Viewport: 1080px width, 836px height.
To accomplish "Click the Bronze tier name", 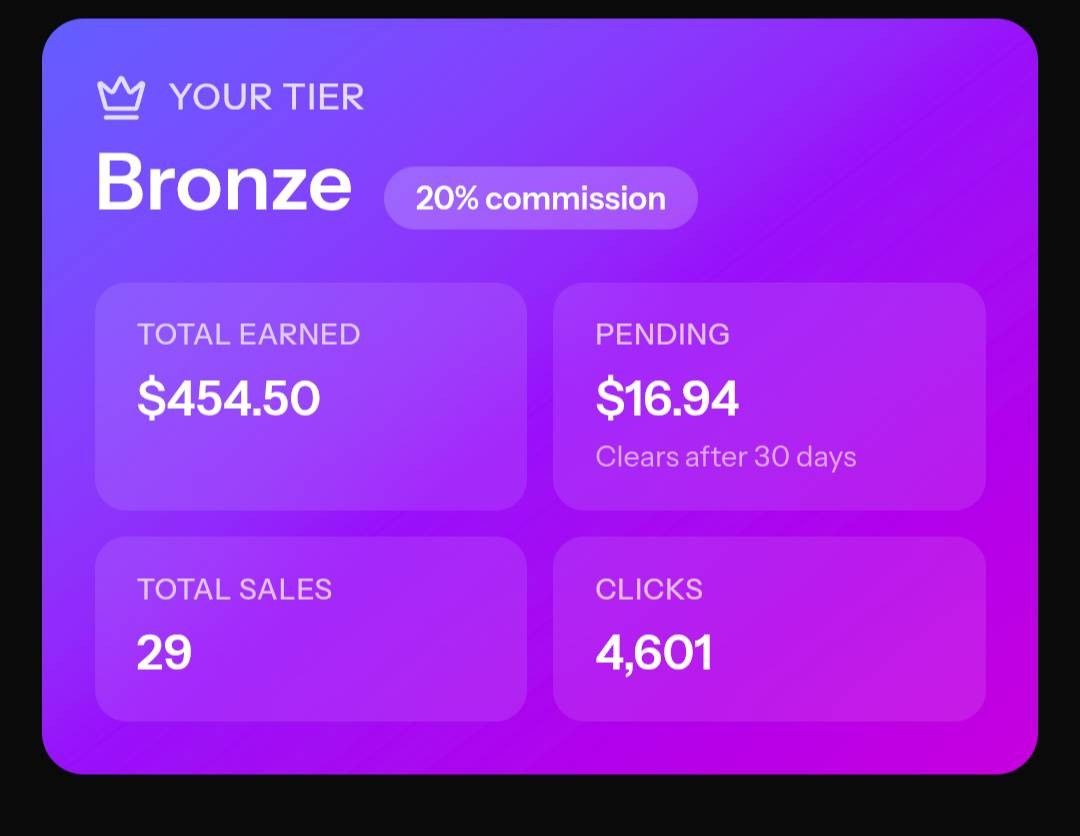I will click(224, 182).
